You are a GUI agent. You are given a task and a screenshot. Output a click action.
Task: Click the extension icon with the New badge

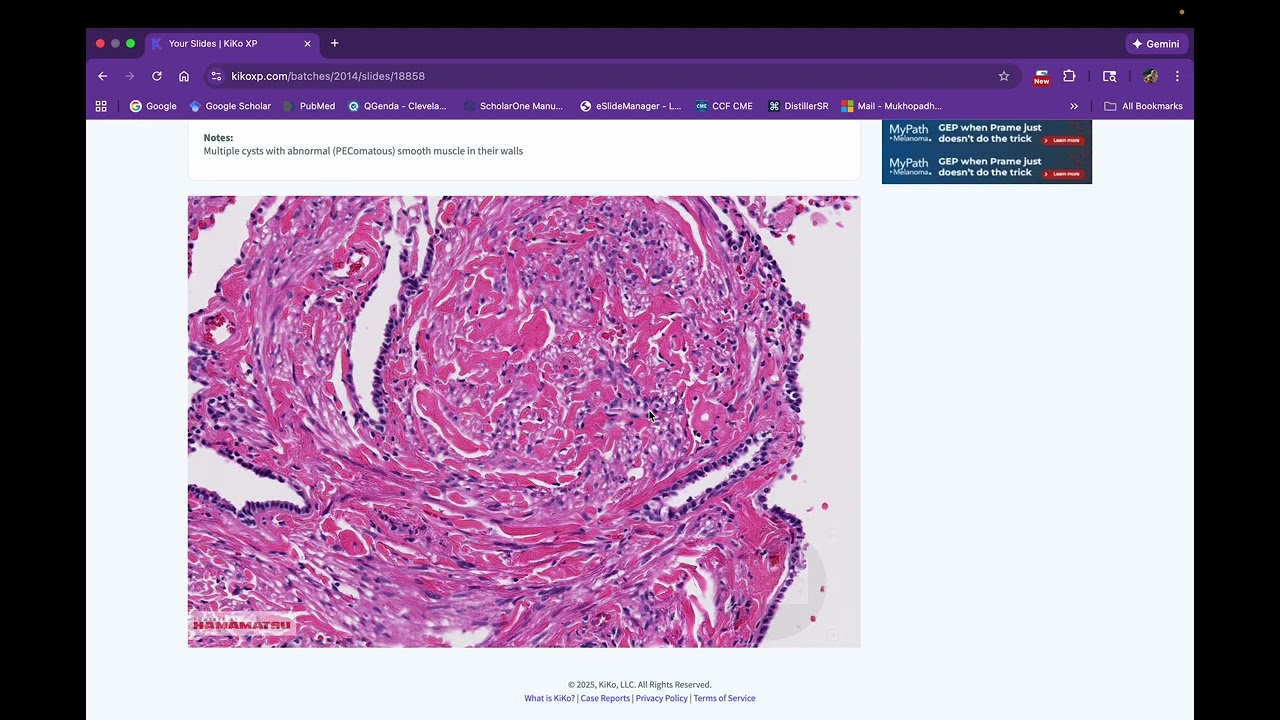point(1041,77)
